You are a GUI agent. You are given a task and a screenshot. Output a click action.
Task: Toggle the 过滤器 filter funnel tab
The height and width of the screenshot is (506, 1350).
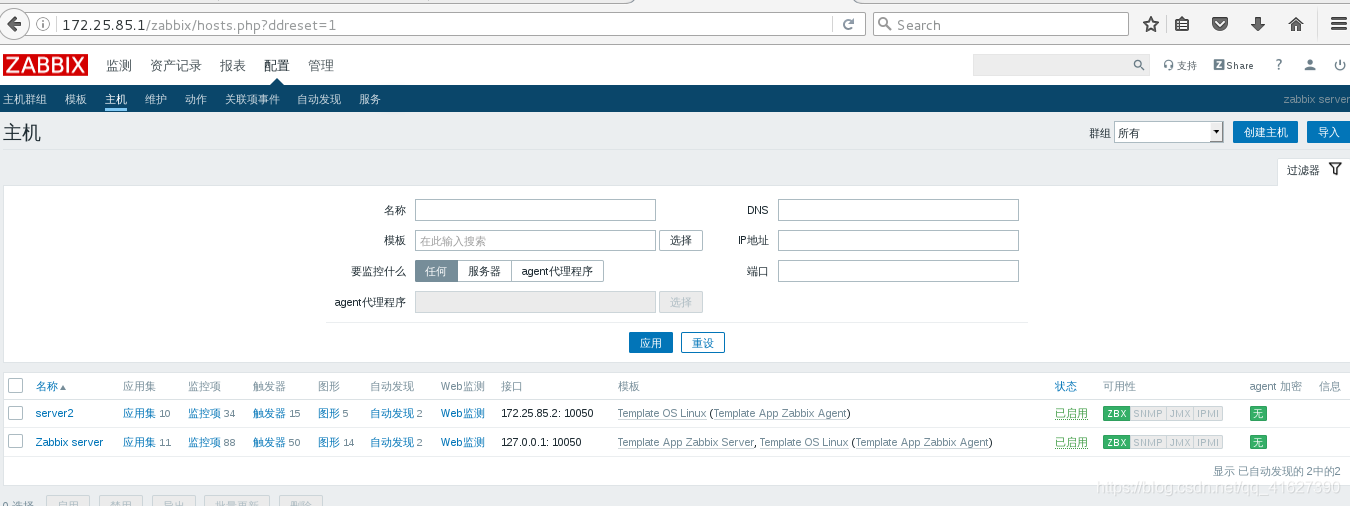[1314, 170]
